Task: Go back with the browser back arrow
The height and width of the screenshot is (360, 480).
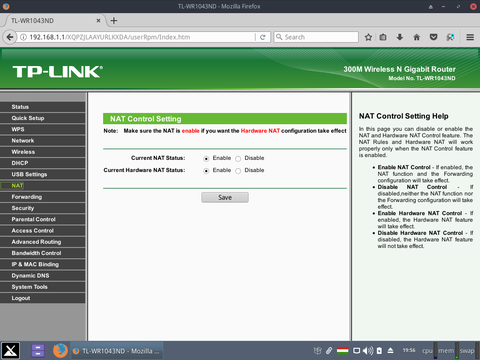Action: click(x=10, y=37)
